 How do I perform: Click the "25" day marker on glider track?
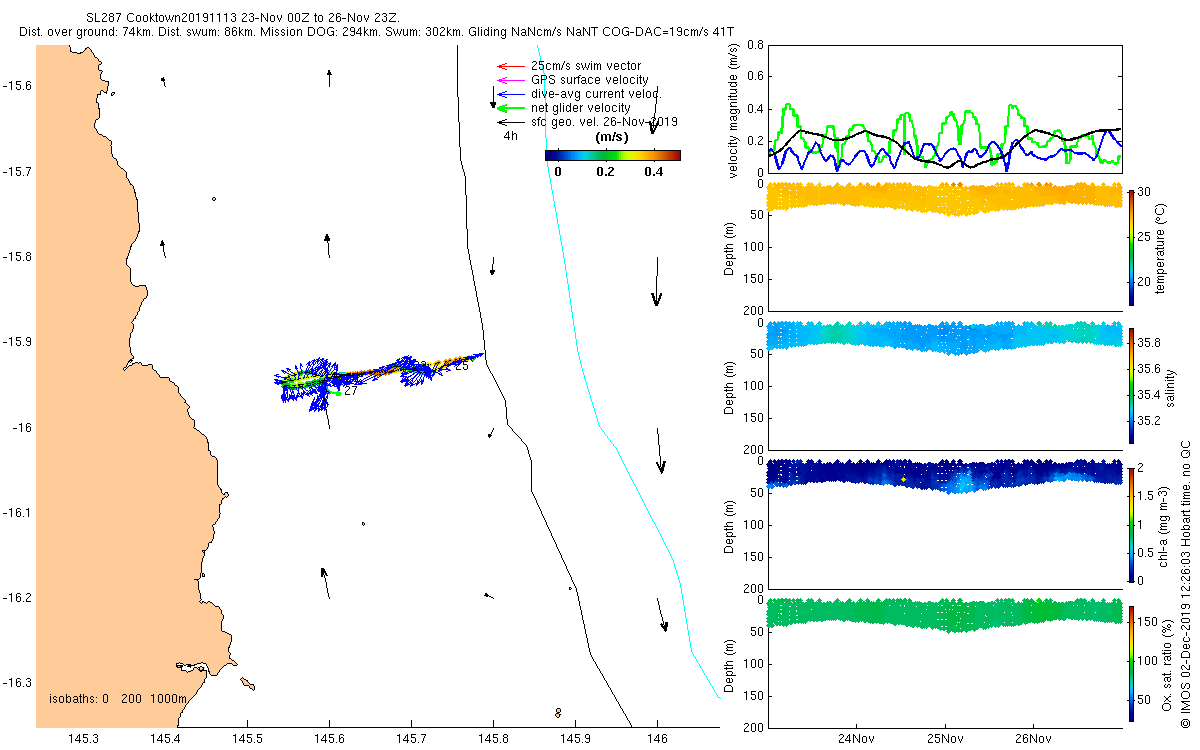click(x=462, y=366)
